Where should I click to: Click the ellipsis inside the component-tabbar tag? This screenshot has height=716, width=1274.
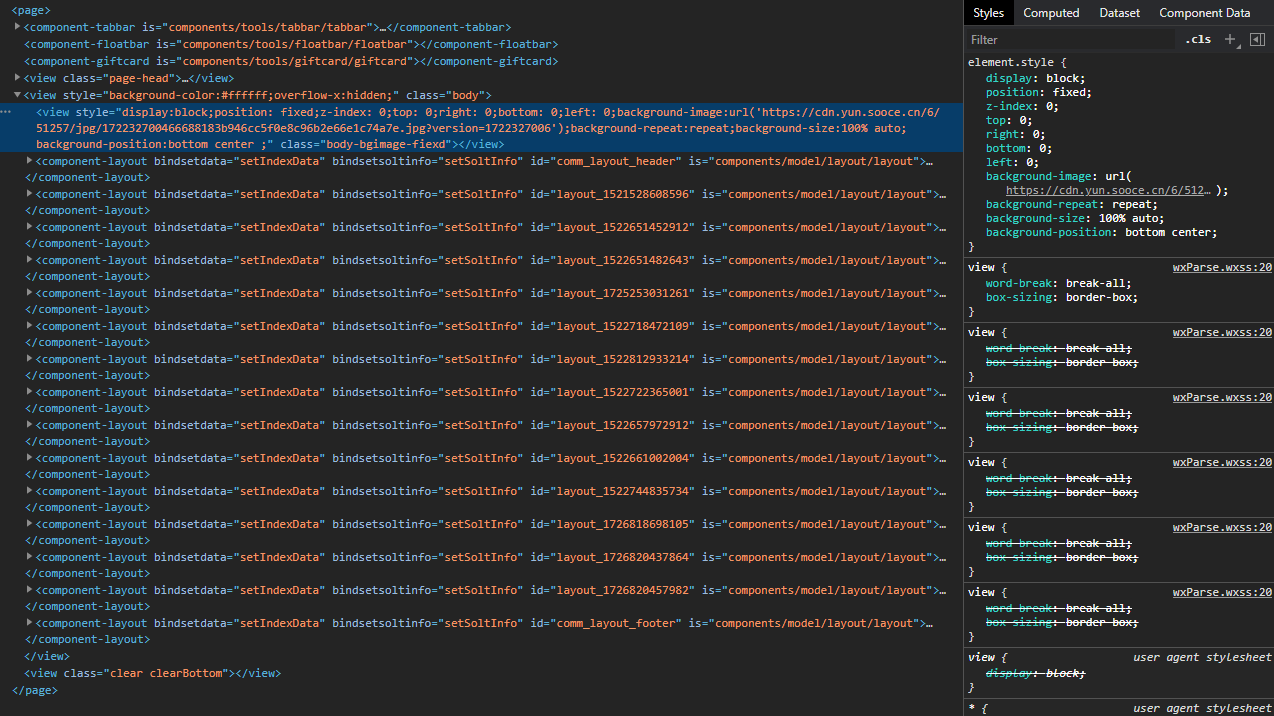[382, 27]
